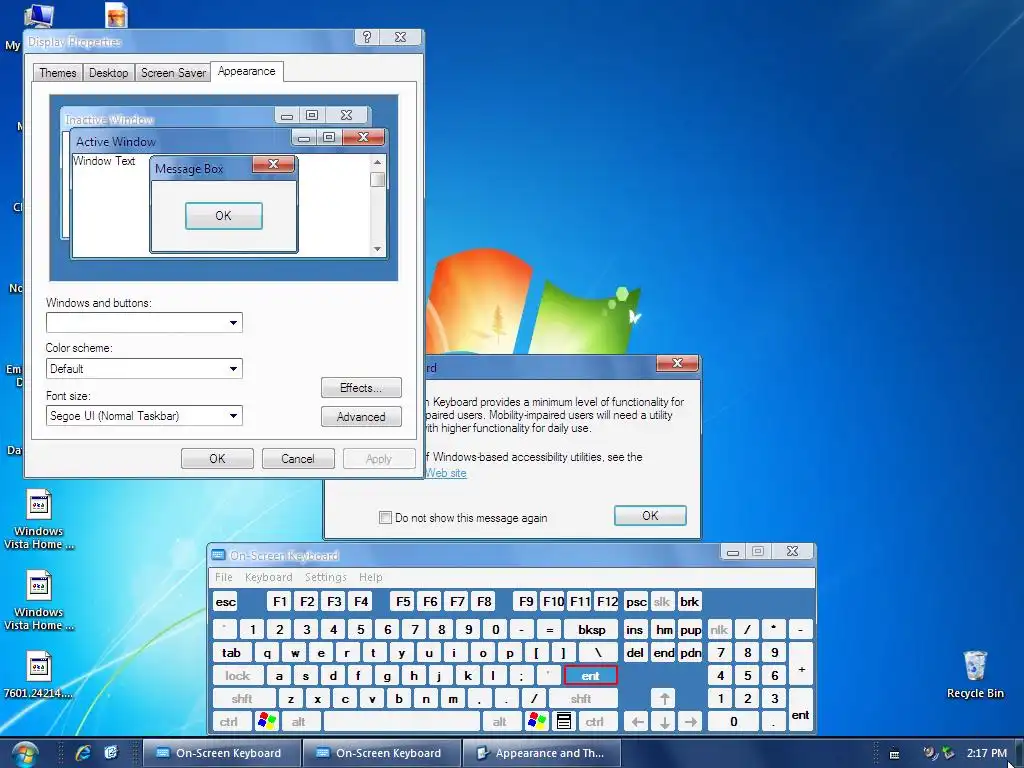Click the up arrow key on keyboard
The width and height of the screenshot is (1024, 768).
[664, 699]
